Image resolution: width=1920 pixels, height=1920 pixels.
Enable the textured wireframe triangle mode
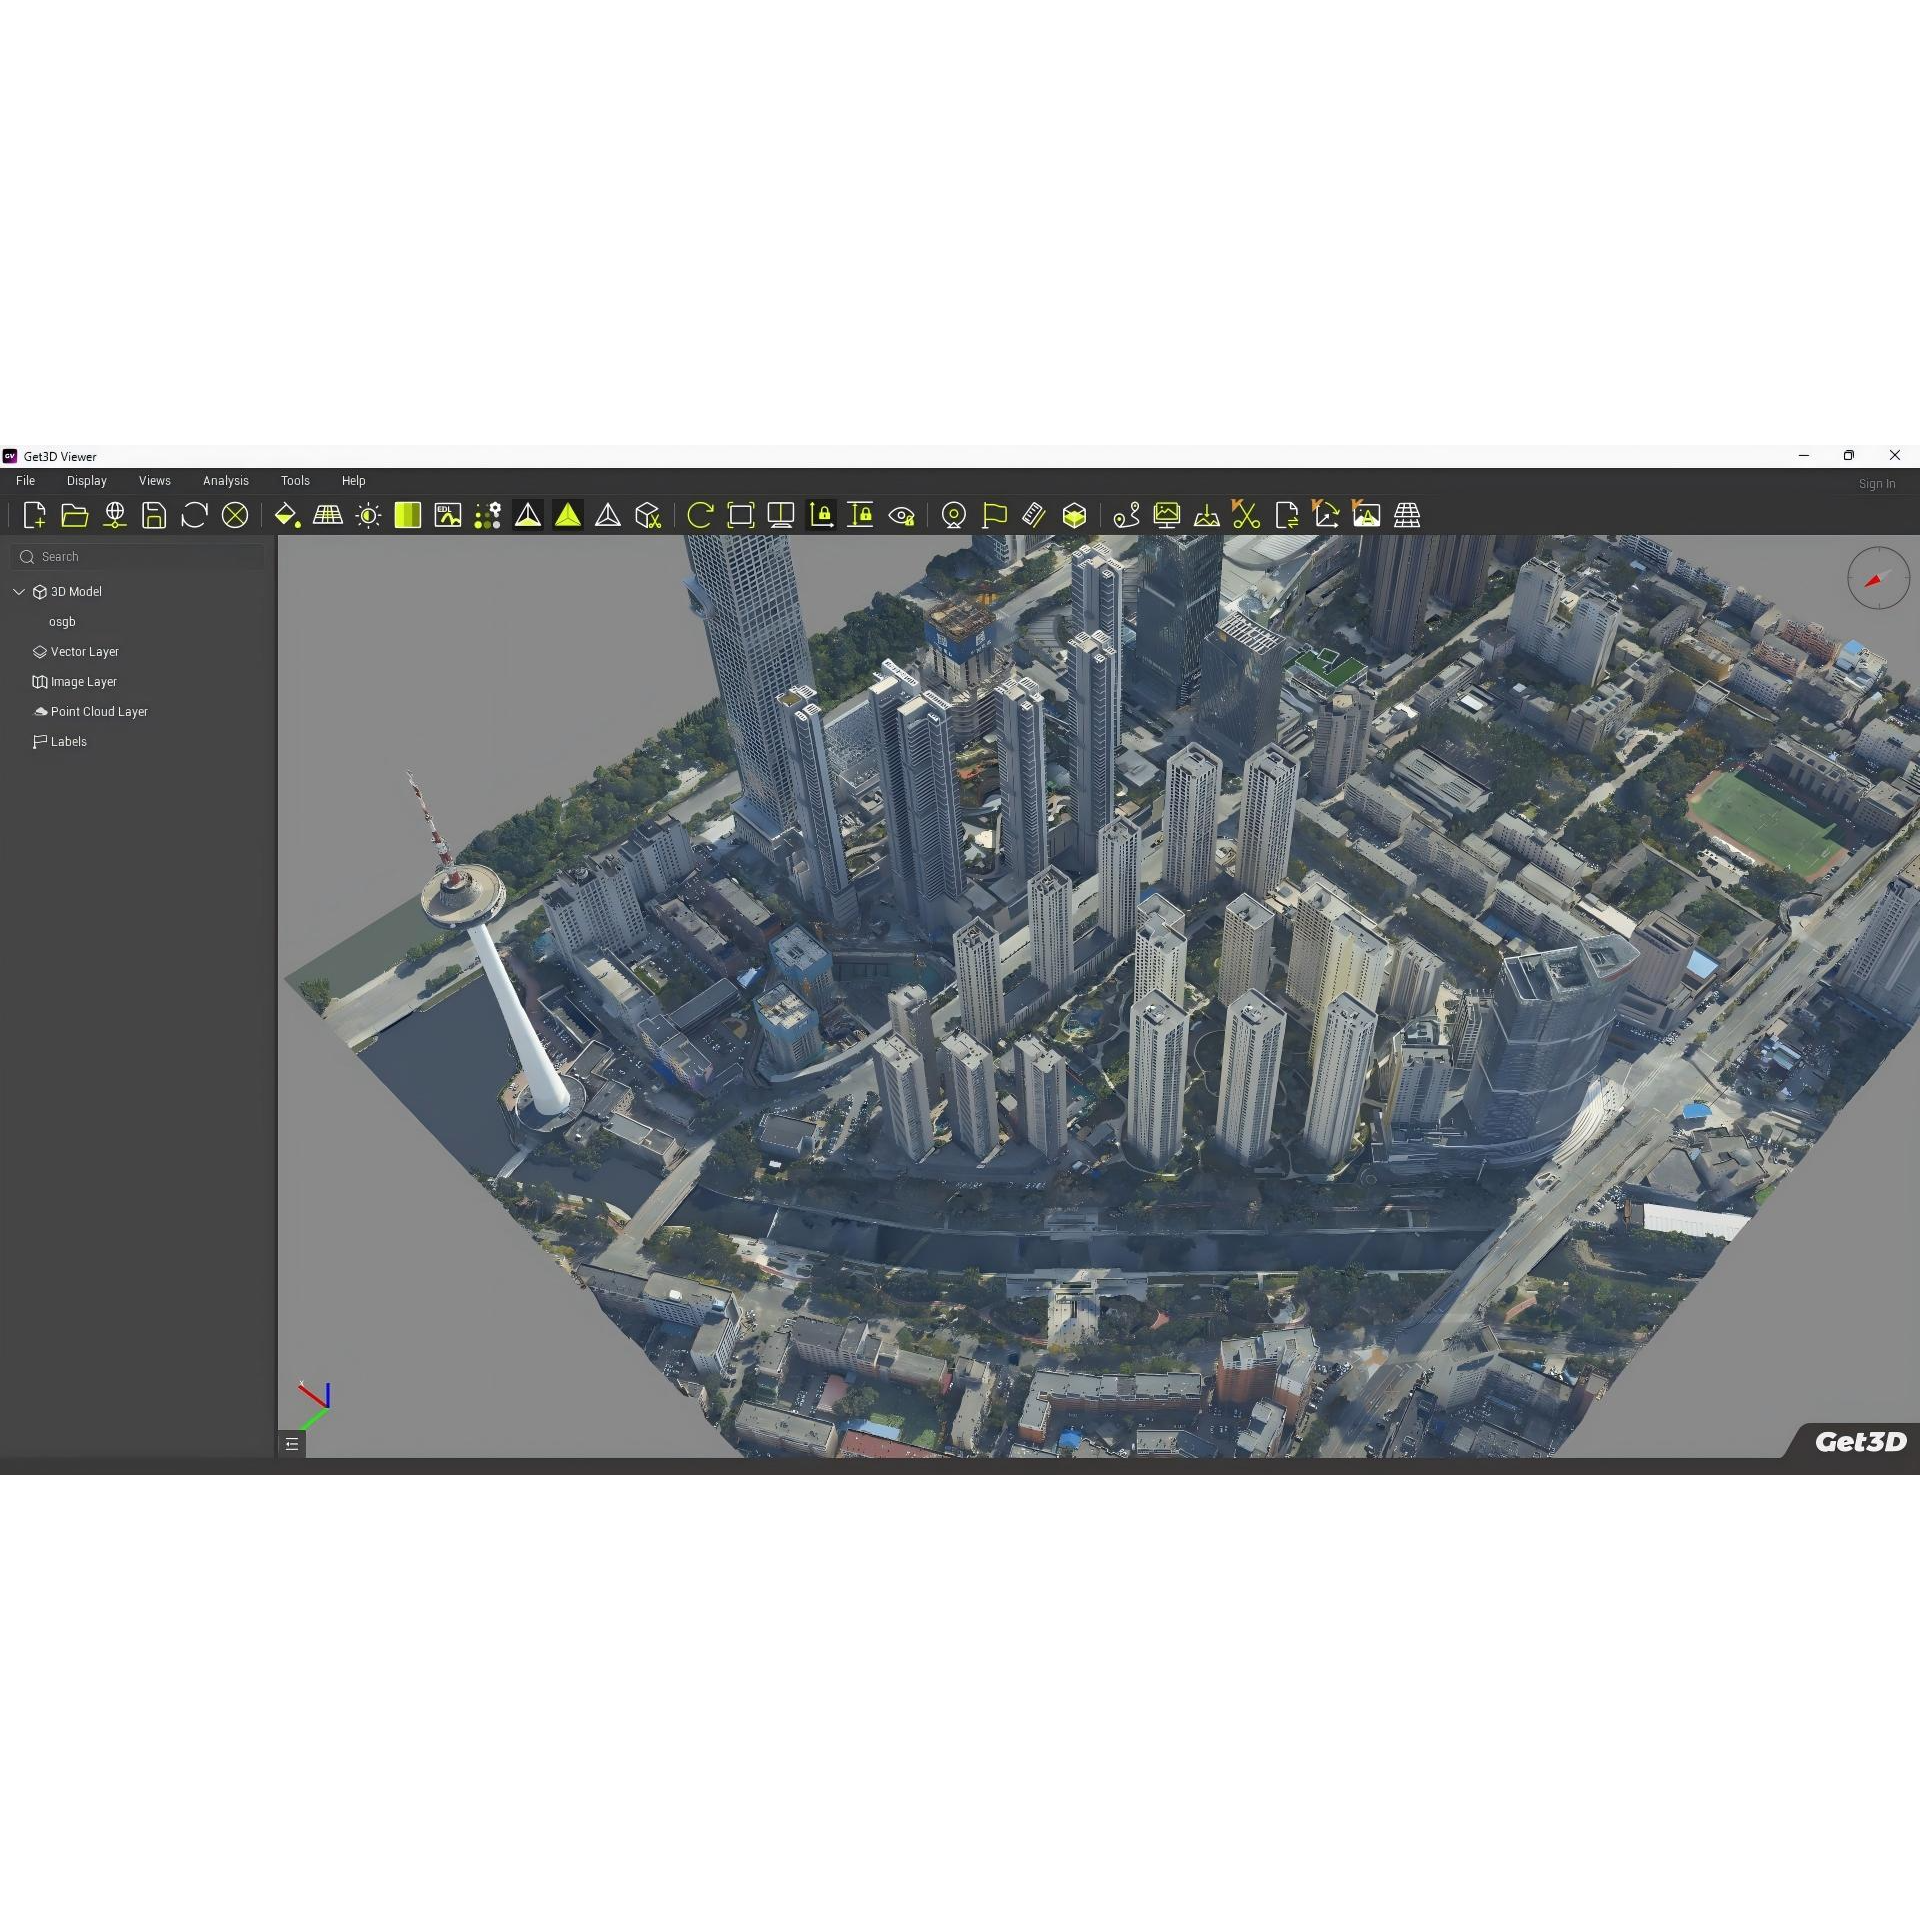click(528, 515)
